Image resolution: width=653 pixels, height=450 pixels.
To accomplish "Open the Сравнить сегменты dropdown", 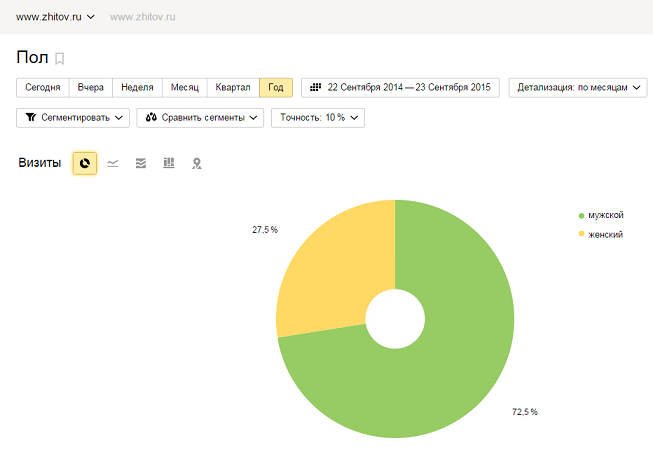I will tap(200, 118).
